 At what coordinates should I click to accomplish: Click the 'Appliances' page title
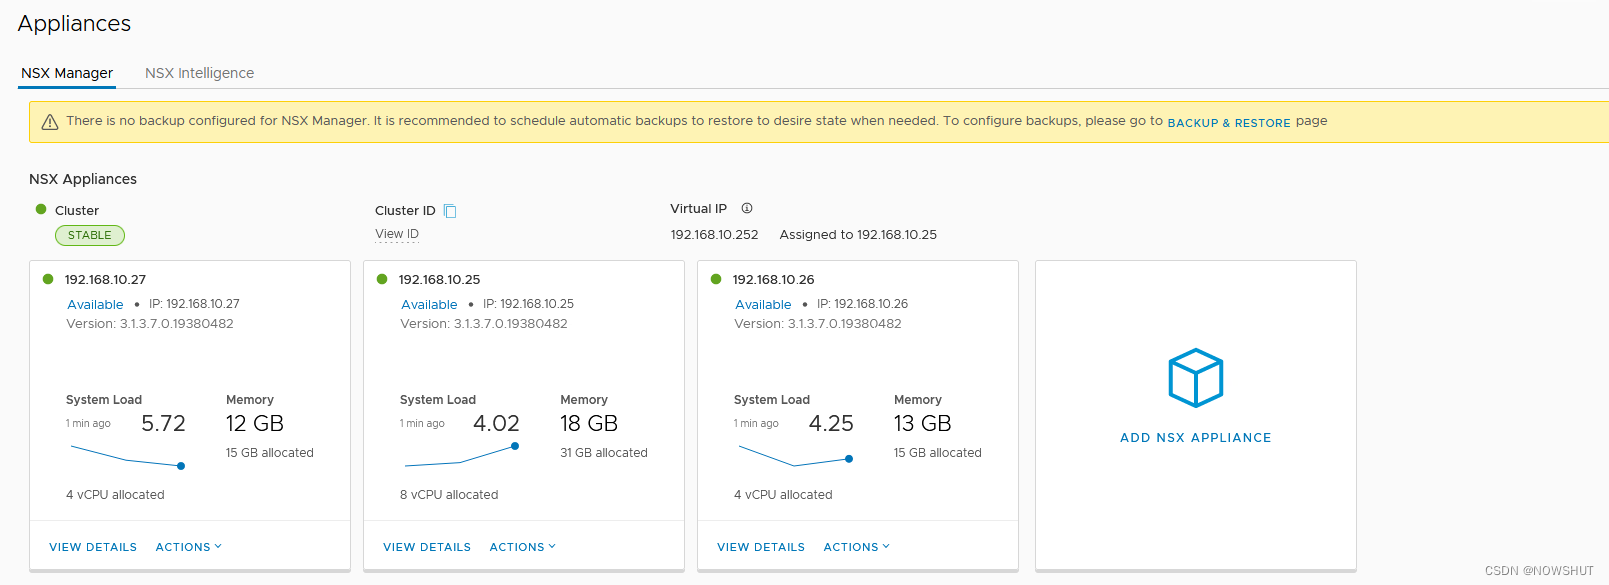[x=74, y=24]
